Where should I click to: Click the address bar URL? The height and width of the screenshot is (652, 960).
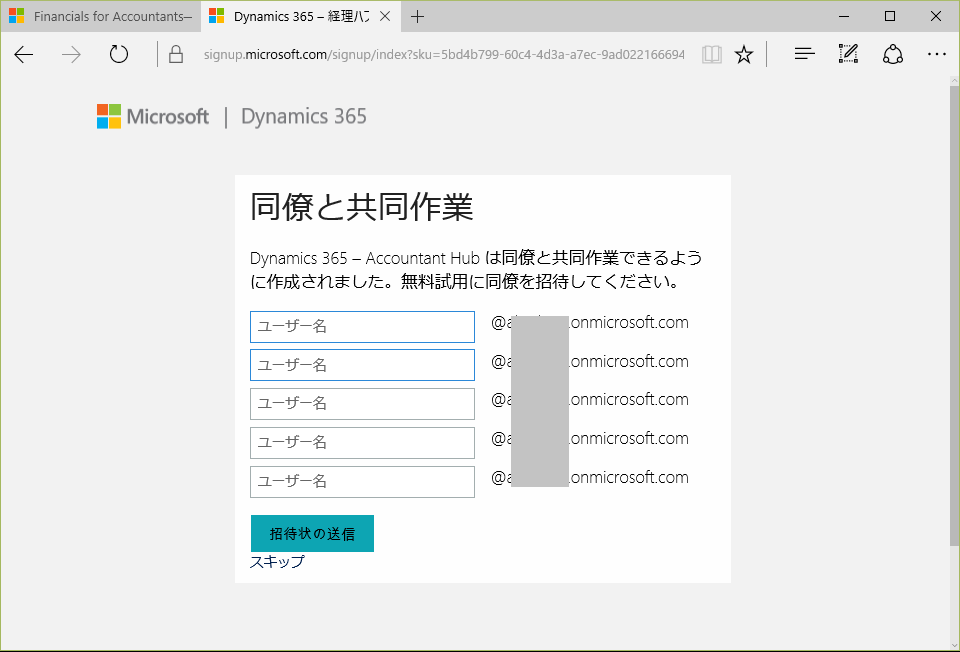[x=444, y=54]
